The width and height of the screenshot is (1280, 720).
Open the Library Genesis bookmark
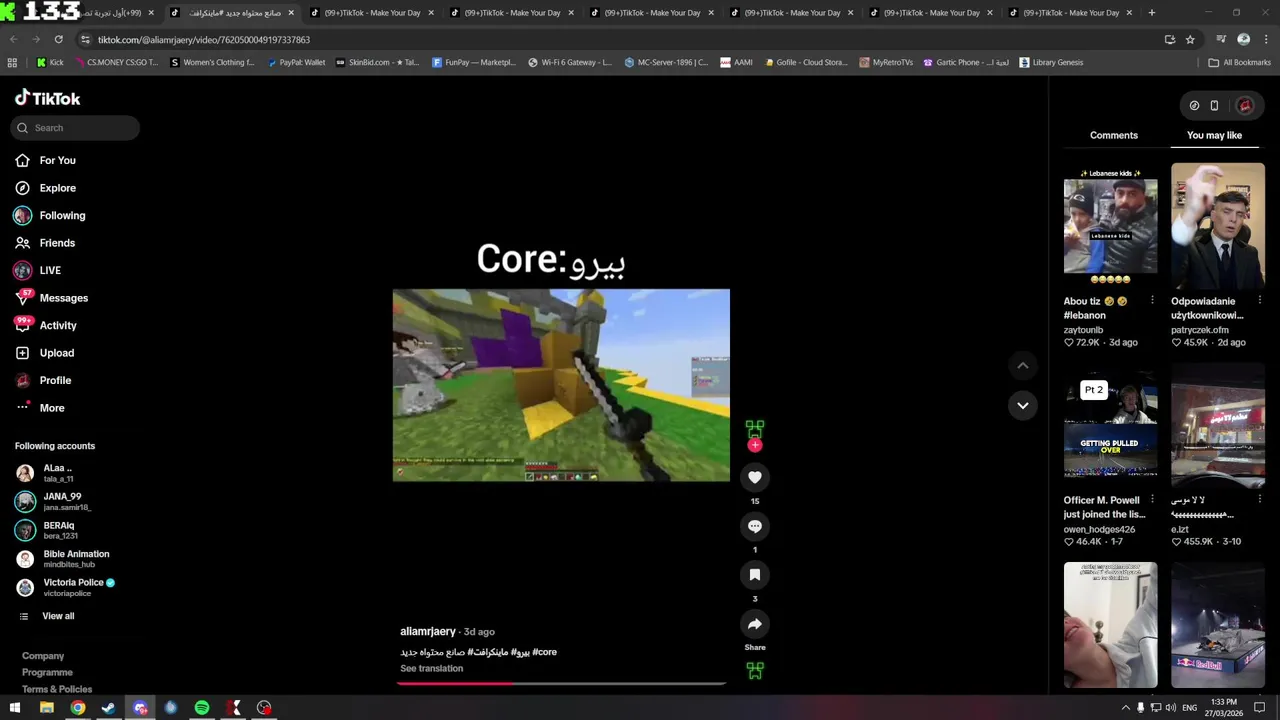click(x=1051, y=62)
